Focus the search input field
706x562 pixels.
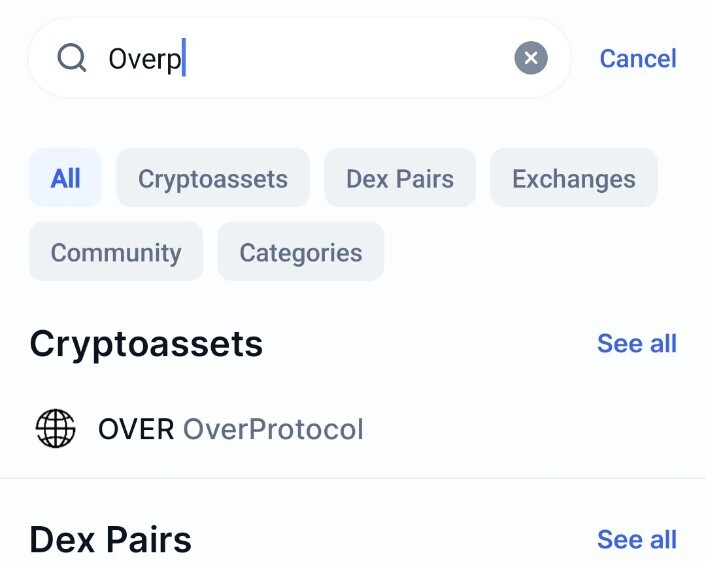pos(300,58)
